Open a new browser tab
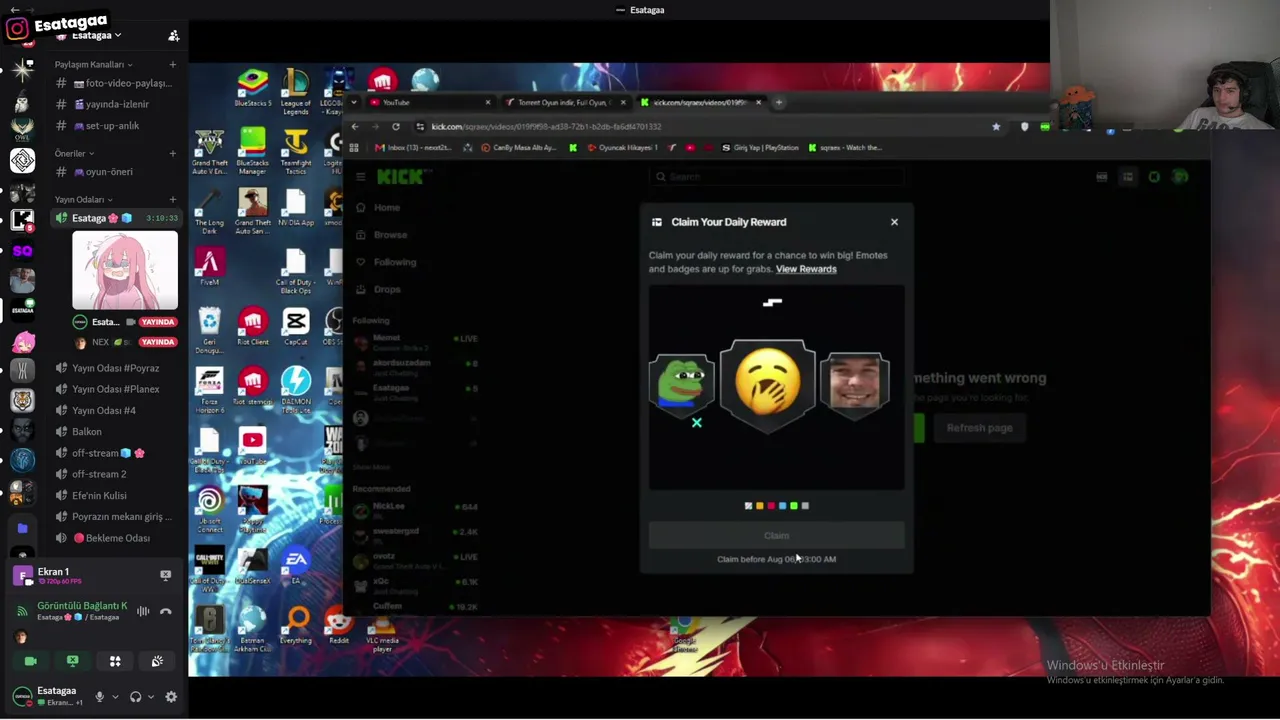The width and height of the screenshot is (1280, 720). coord(778,102)
